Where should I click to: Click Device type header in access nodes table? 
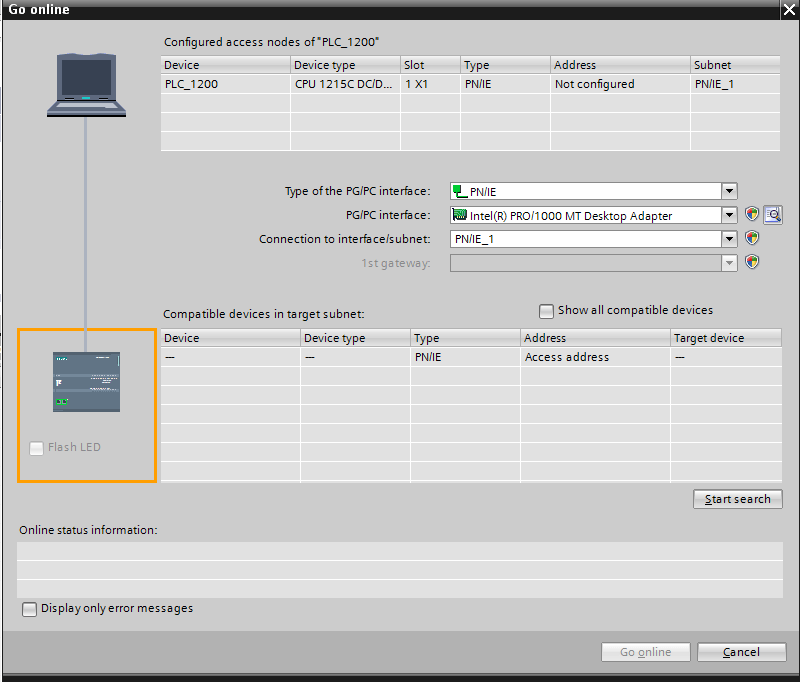pos(345,65)
